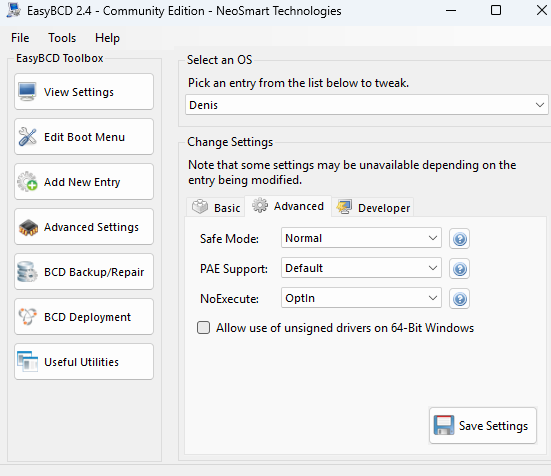The image size is (551, 476).
Task: Expand the NoExecute dropdown
Action: pyautogui.click(x=361, y=298)
